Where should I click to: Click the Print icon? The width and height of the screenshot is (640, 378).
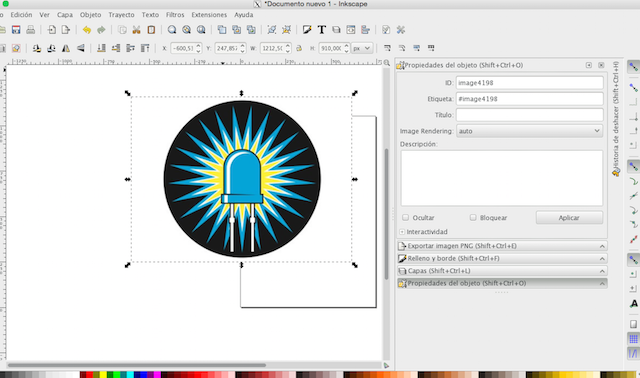31,30
